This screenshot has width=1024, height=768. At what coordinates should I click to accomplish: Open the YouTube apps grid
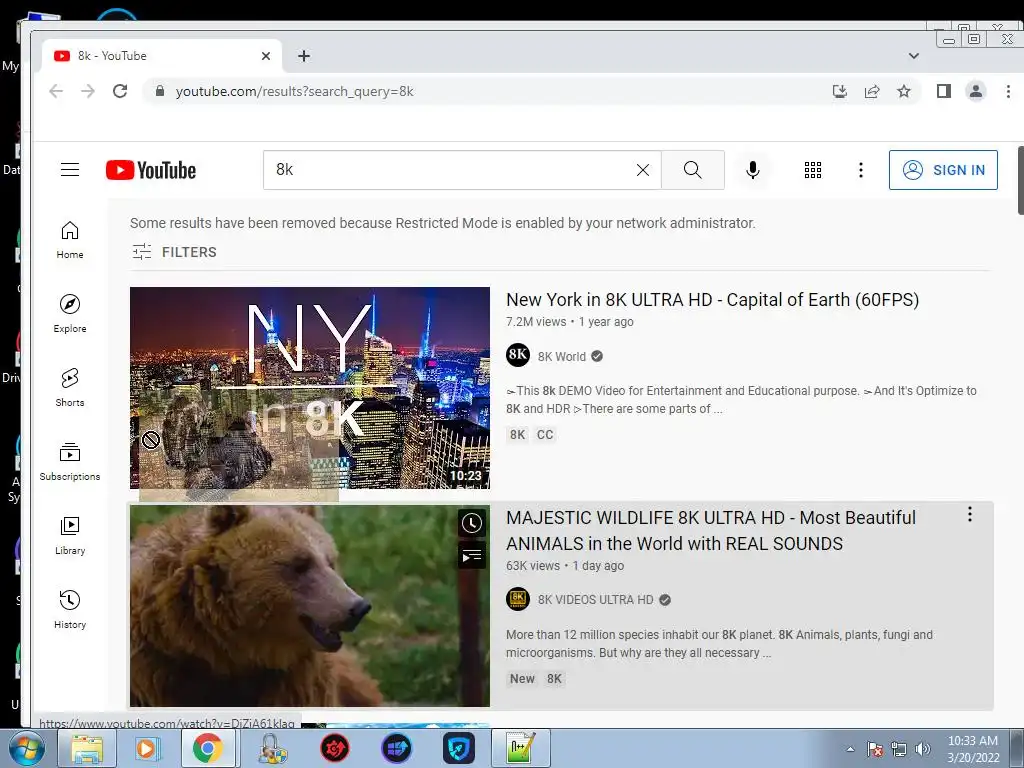pyautogui.click(x=812, y=170)
